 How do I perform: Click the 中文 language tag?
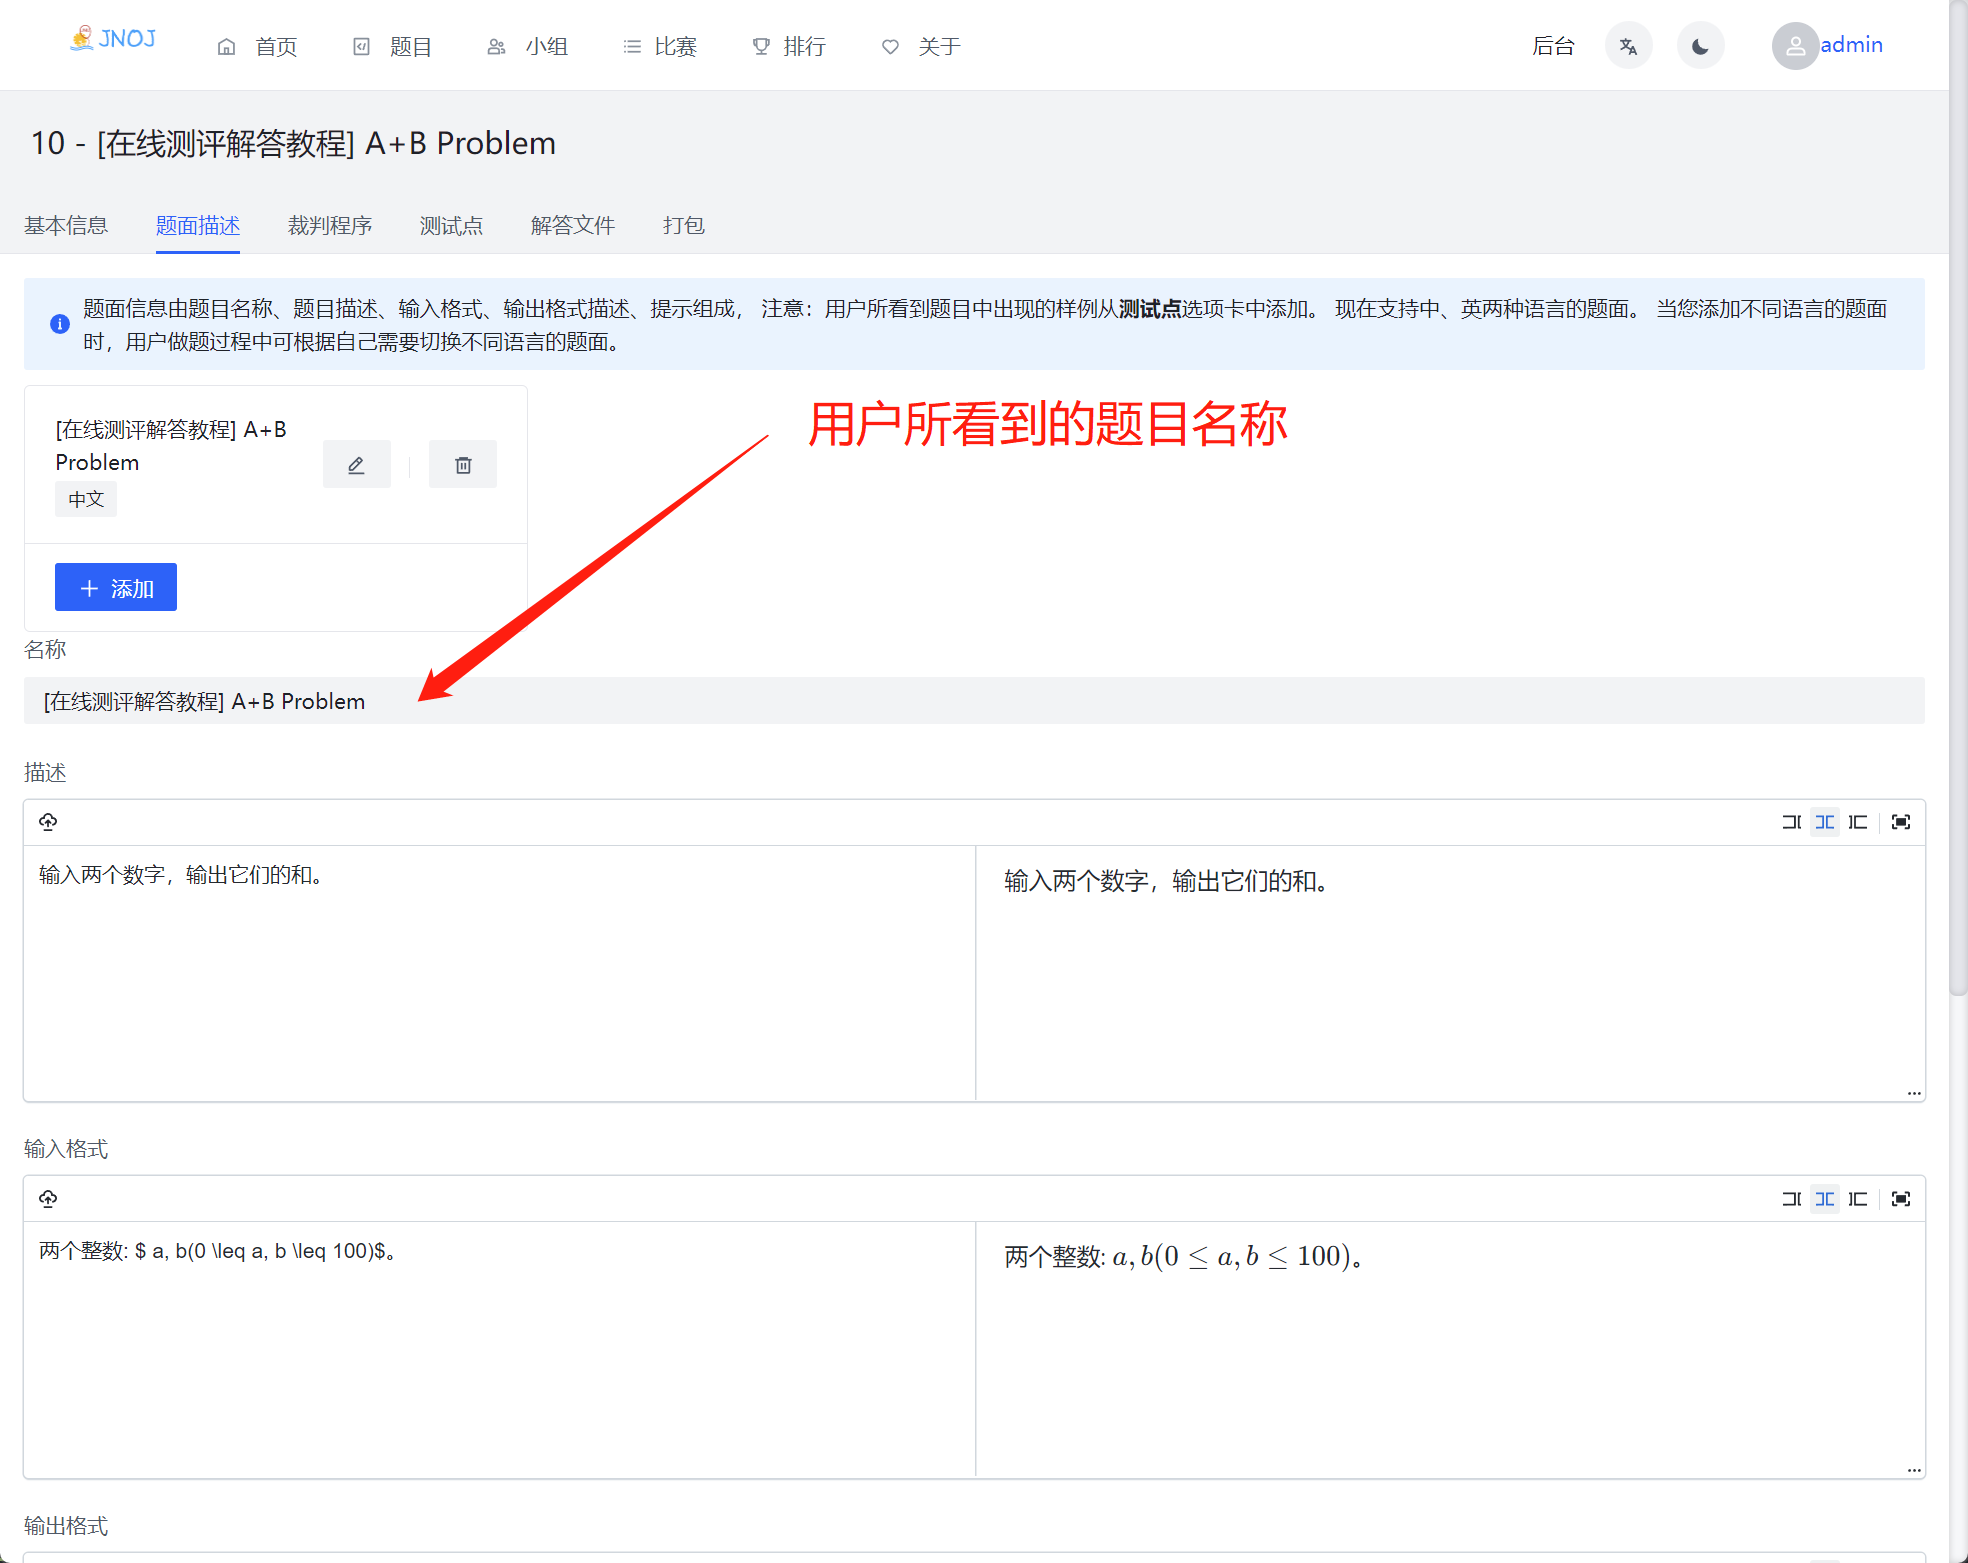[86, 499]
